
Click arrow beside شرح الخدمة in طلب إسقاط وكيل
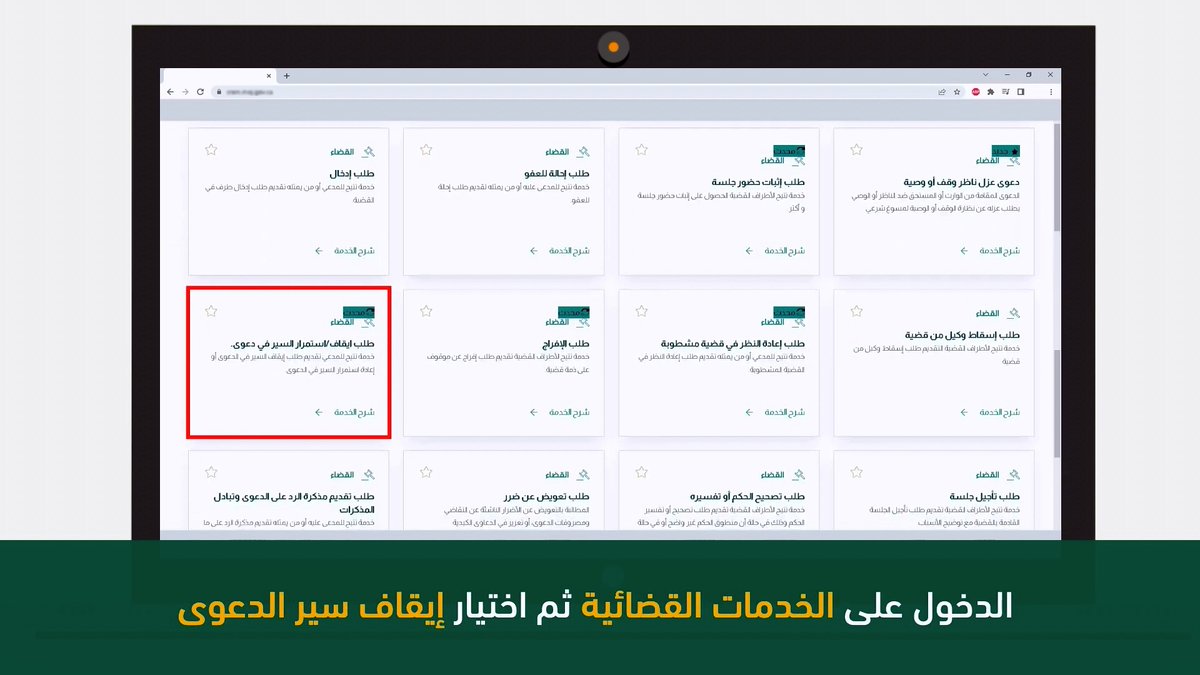tap(964, 412)
